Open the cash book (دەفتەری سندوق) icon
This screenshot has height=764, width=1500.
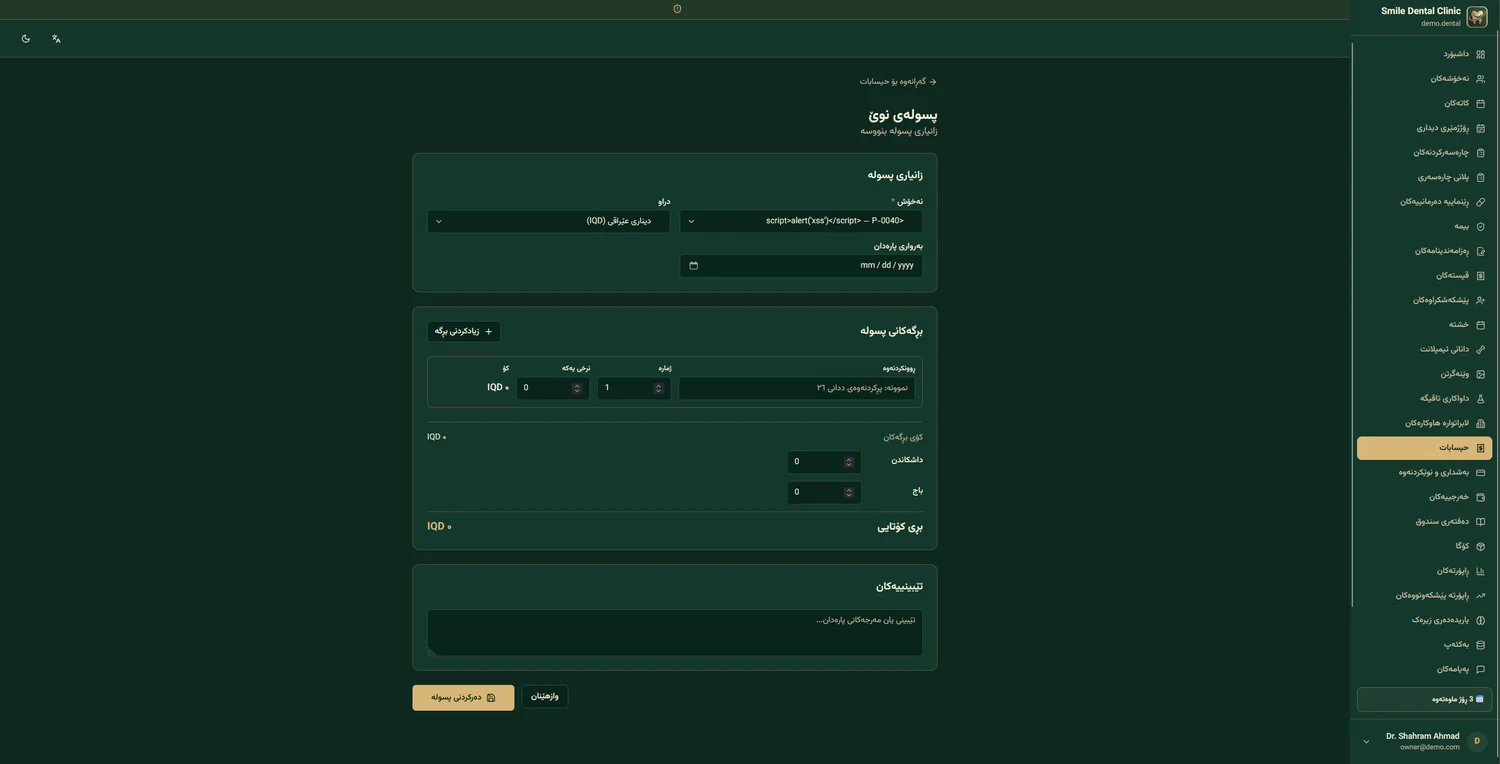[x=1481, y=522]
